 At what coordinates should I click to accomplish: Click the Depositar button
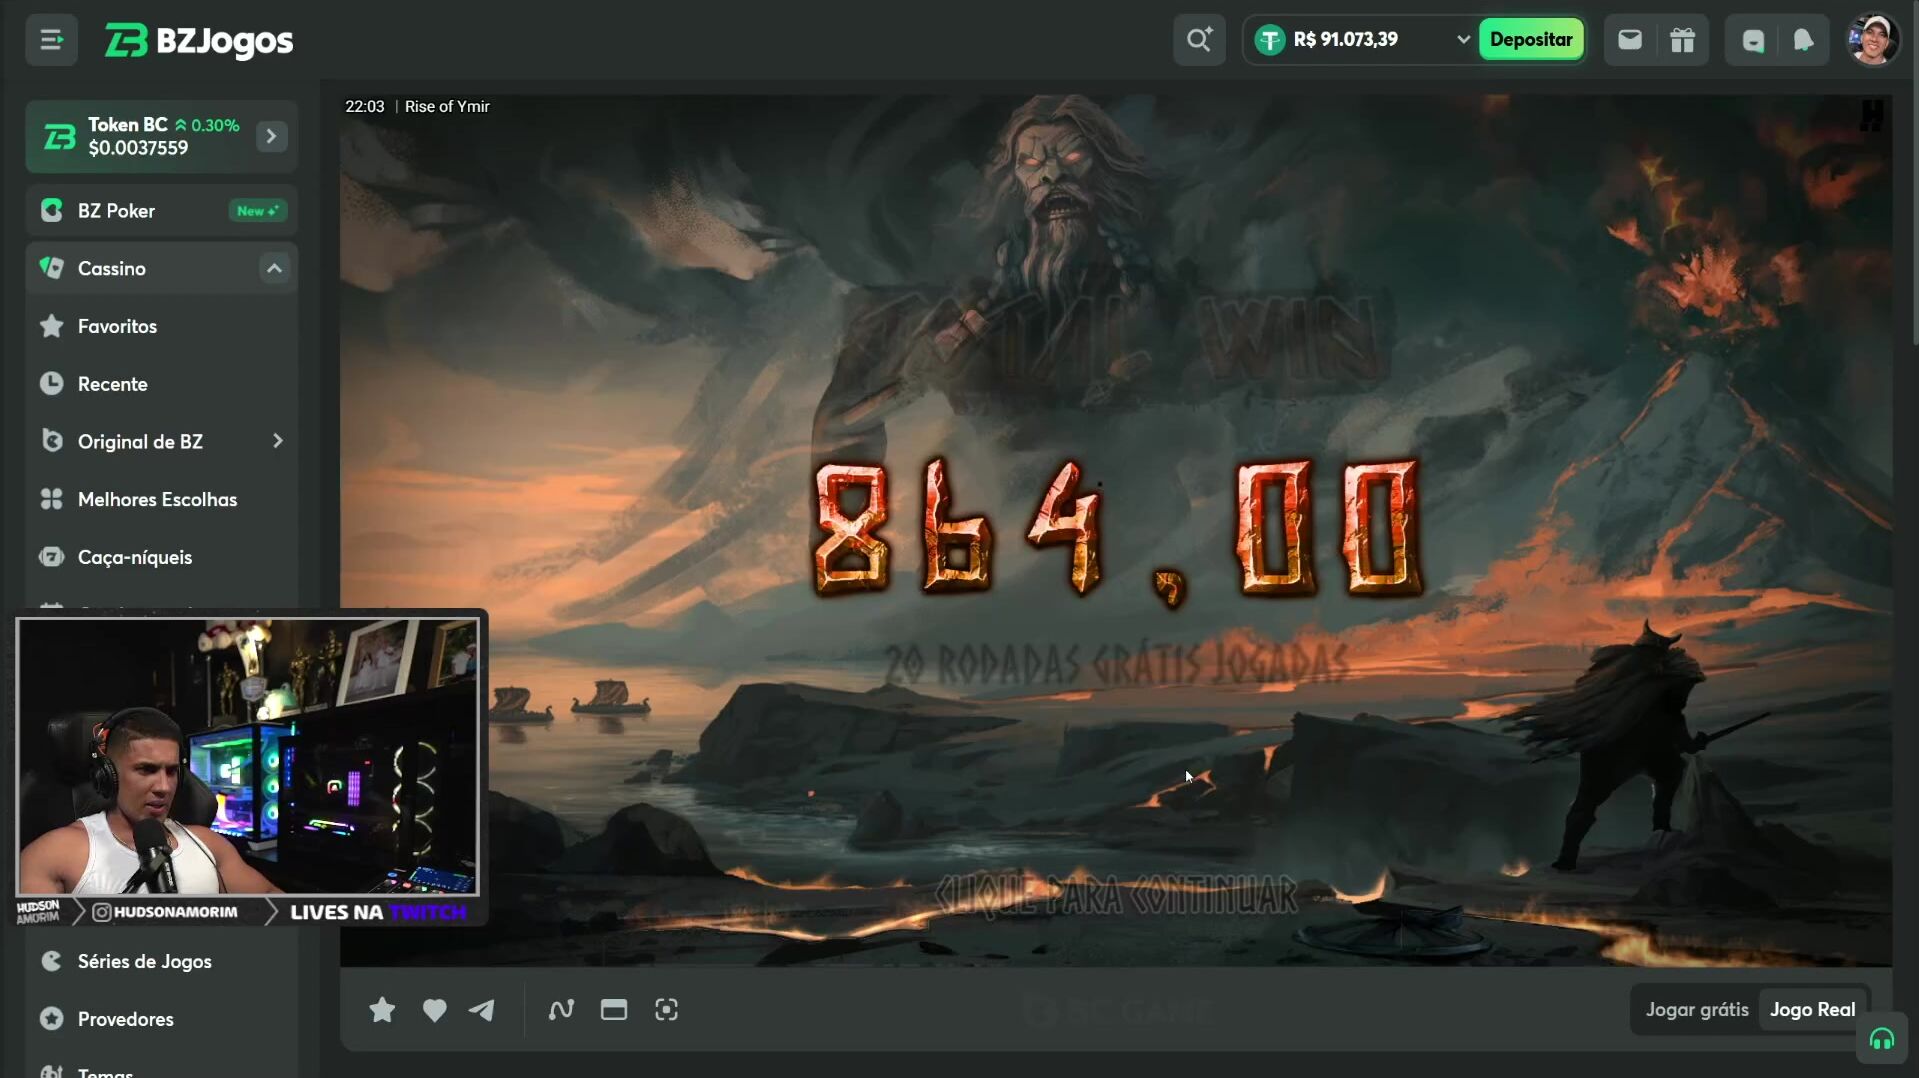[1530, 40]
